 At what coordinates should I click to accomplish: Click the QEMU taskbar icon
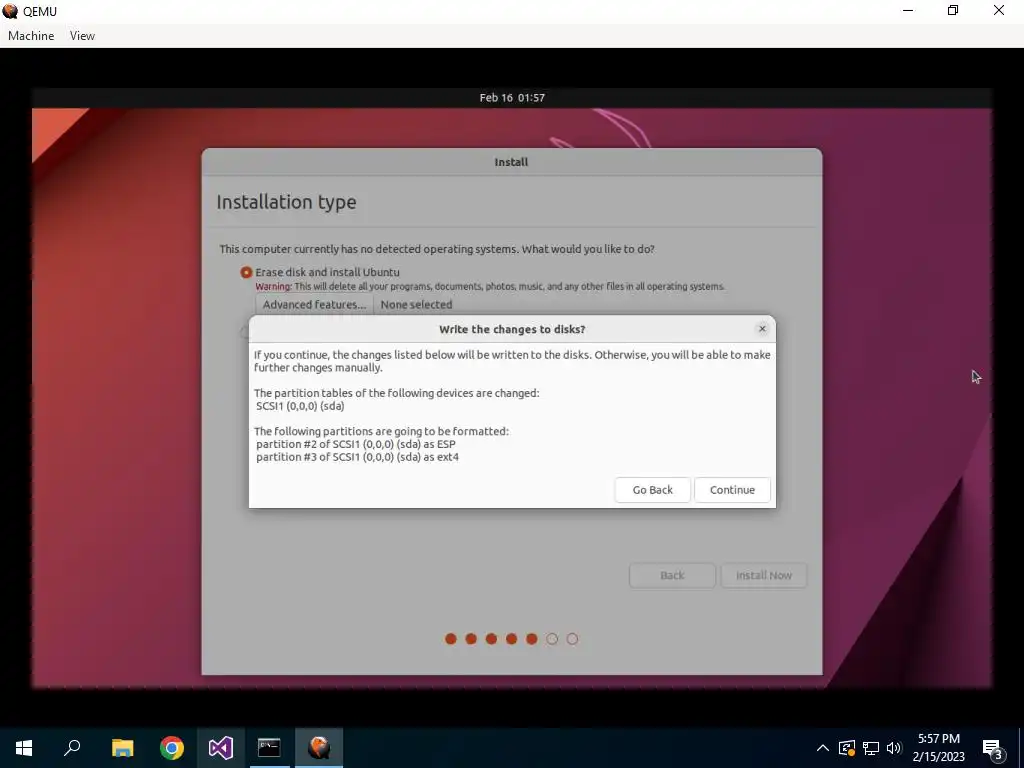319,748
